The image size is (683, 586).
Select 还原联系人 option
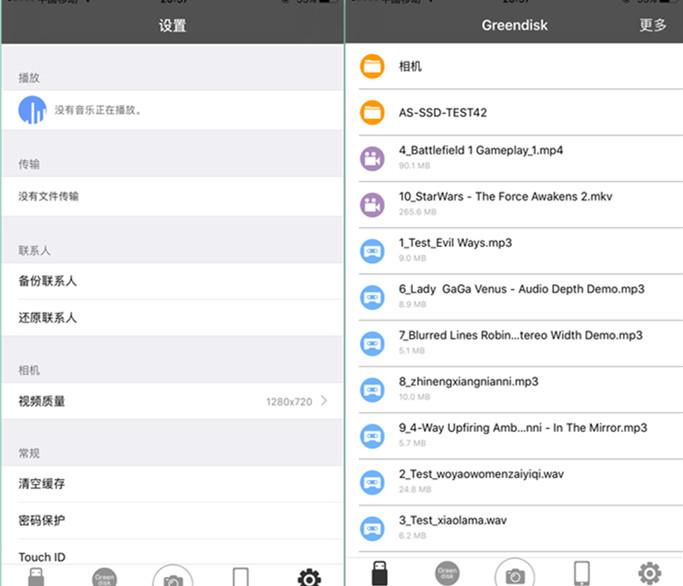[x=172, y=318]
